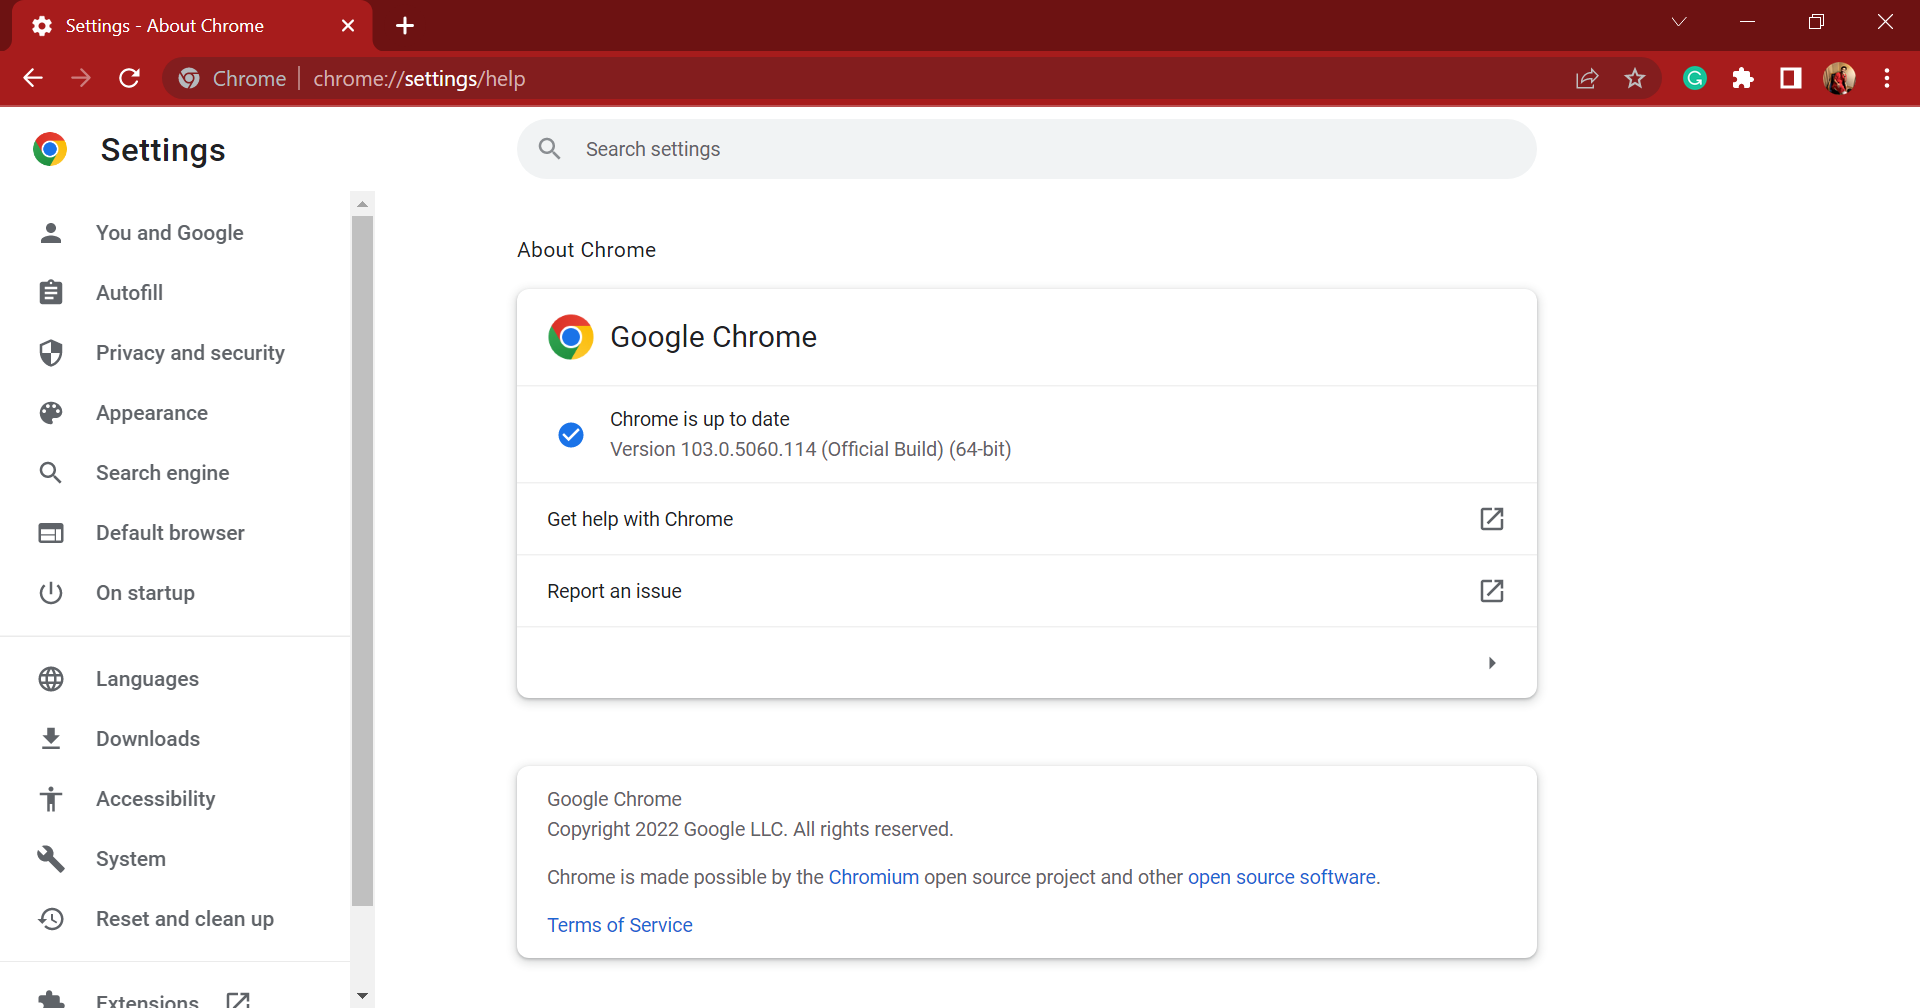Open You and Google settings
Screen dimensions: 1920x1008
[x=170, y=233]
